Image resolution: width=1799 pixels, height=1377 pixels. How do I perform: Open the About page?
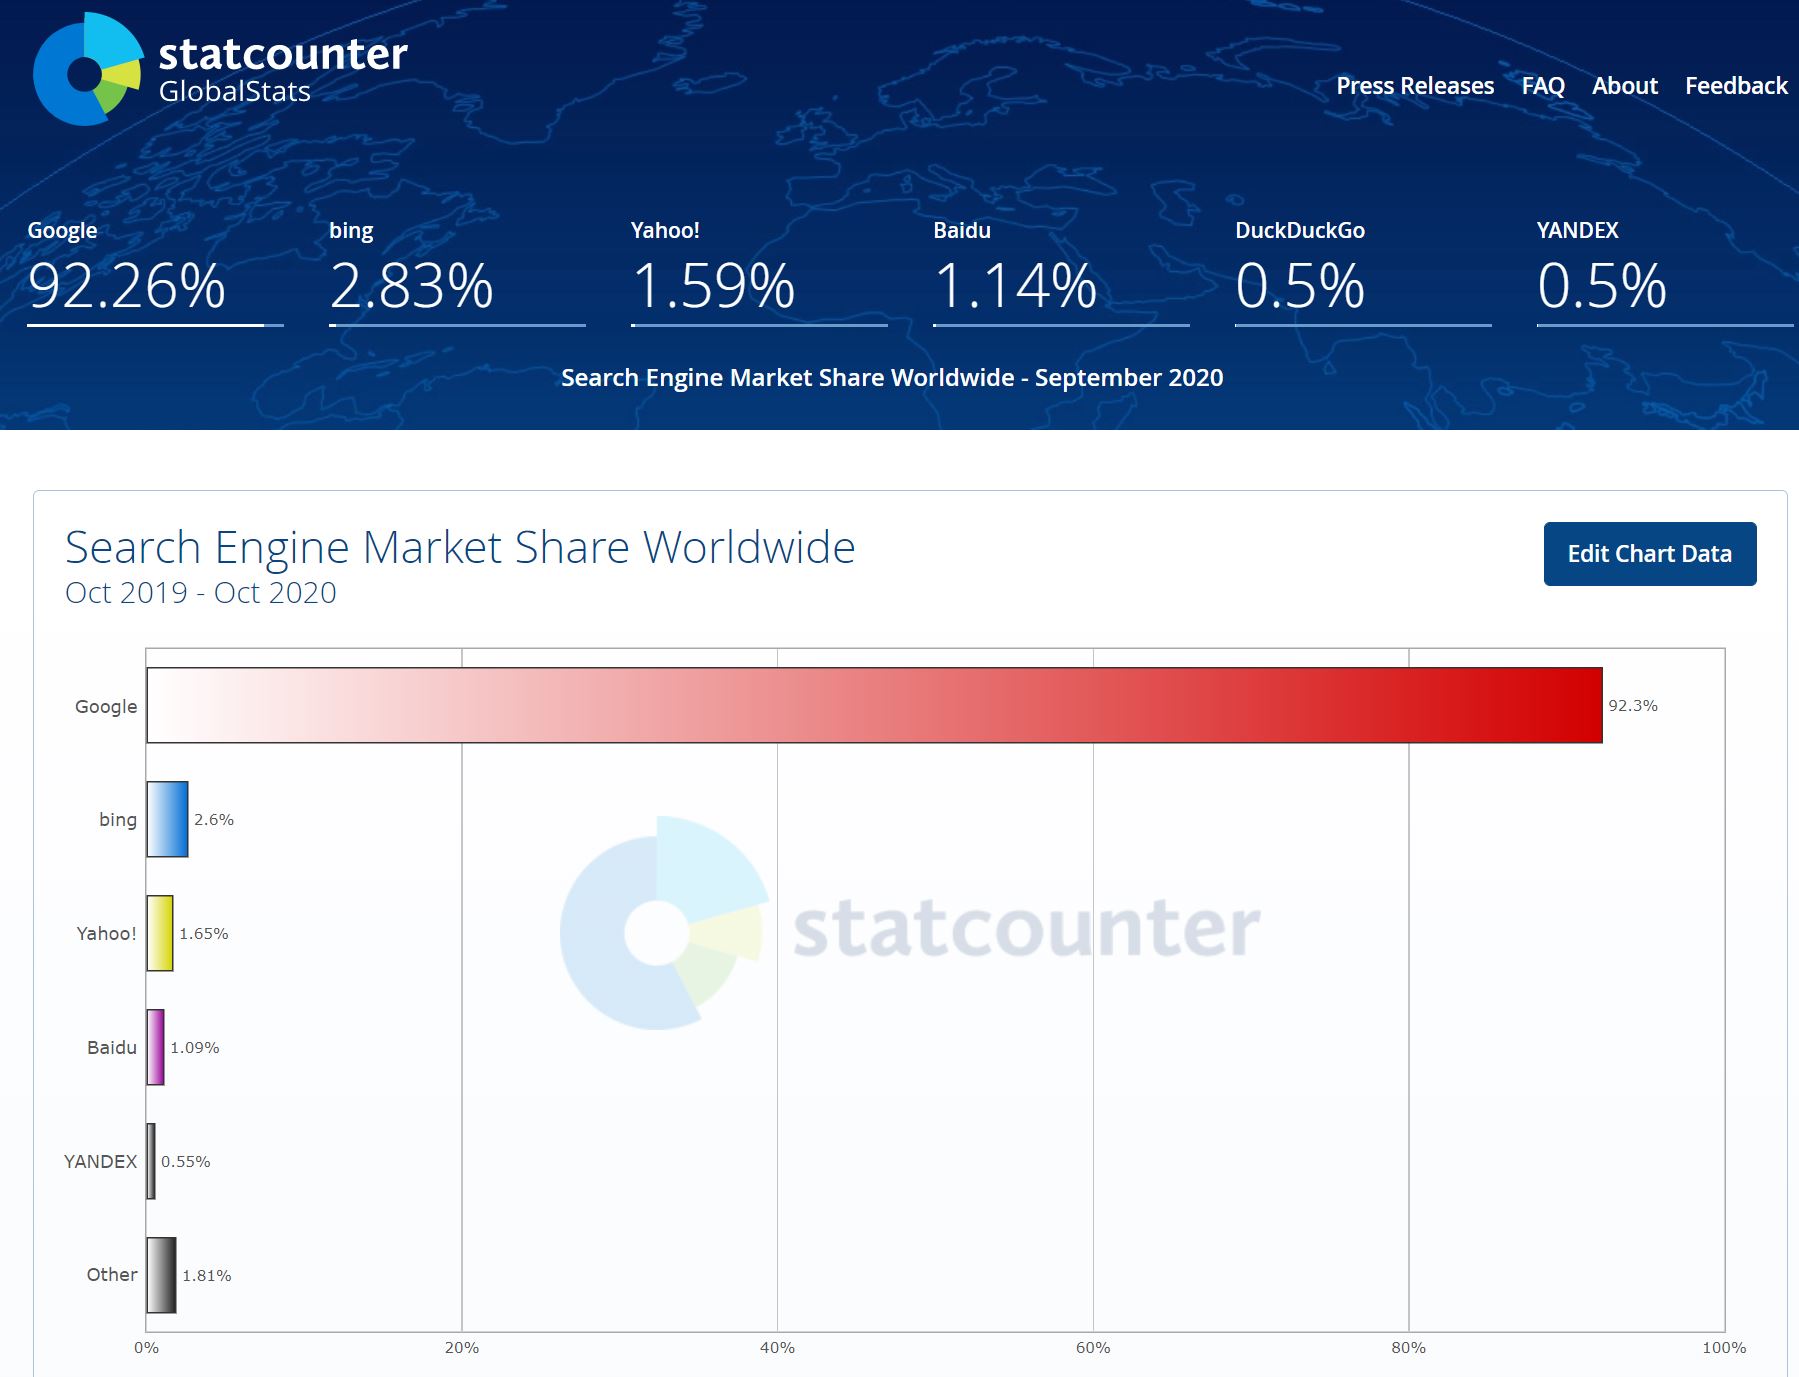click(x=1625, y=86)
